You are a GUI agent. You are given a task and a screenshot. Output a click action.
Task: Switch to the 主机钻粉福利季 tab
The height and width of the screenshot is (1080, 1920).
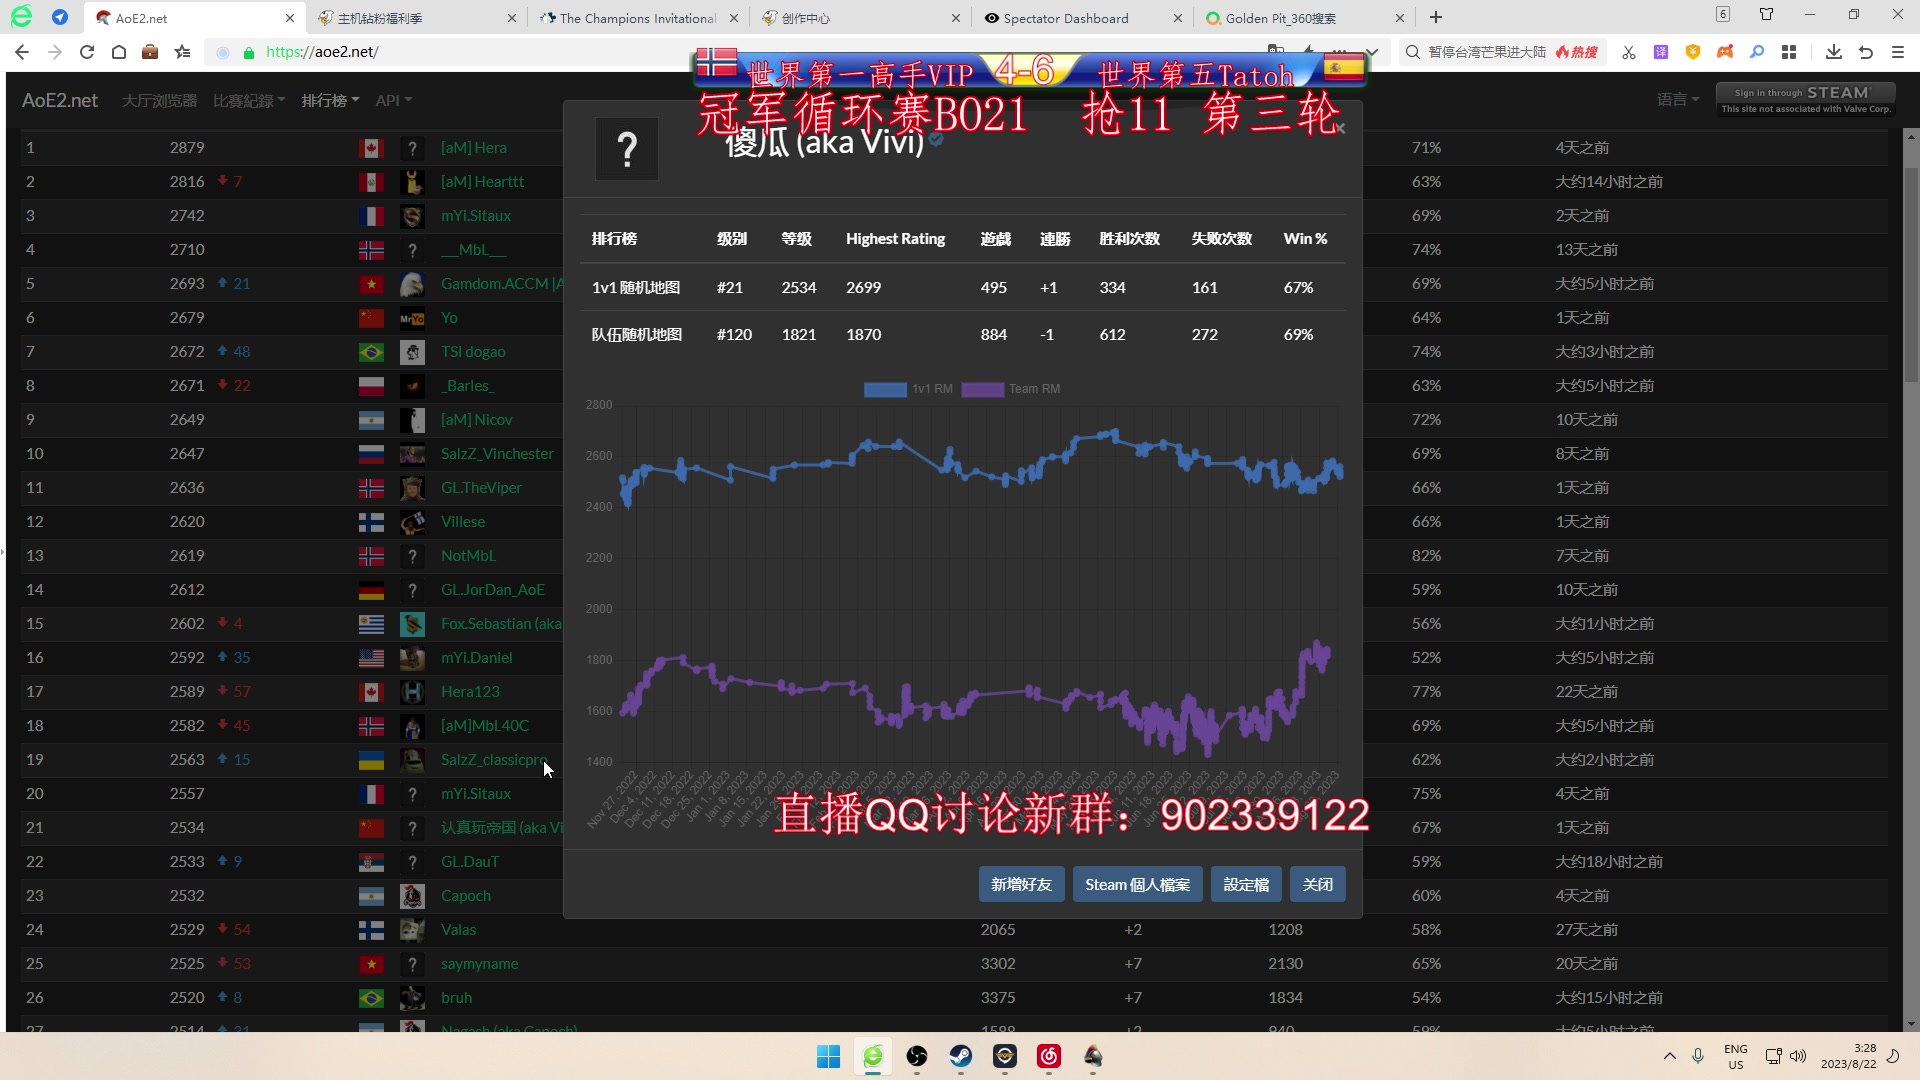[415, 18]
